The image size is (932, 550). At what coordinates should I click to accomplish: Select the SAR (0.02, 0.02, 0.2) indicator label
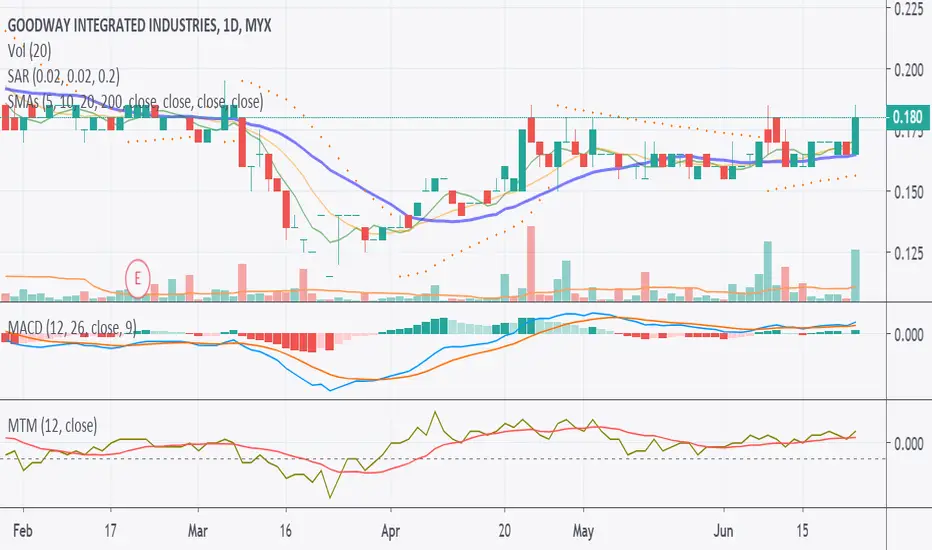[x=64, y=76]
